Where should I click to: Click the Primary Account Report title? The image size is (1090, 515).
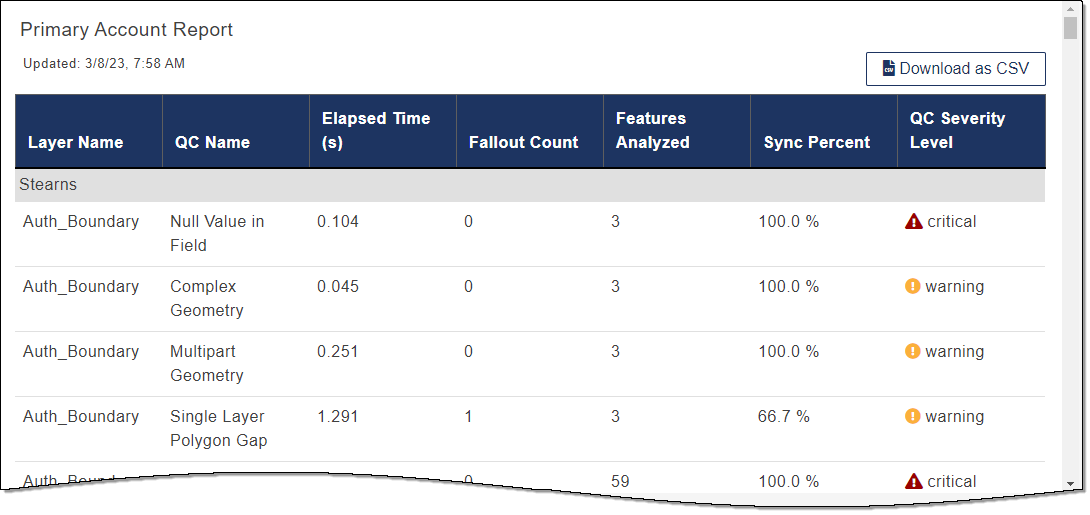point(127,30)
